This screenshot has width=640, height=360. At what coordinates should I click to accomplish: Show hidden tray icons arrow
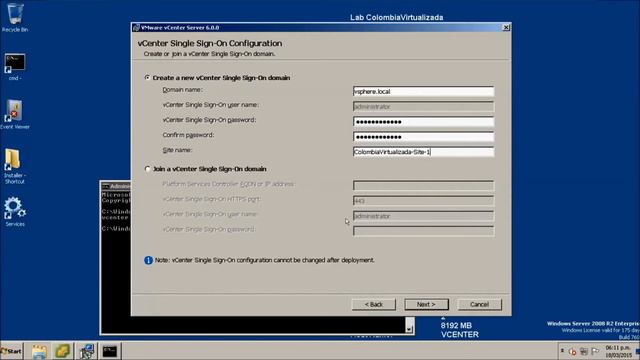pos(562,351)
